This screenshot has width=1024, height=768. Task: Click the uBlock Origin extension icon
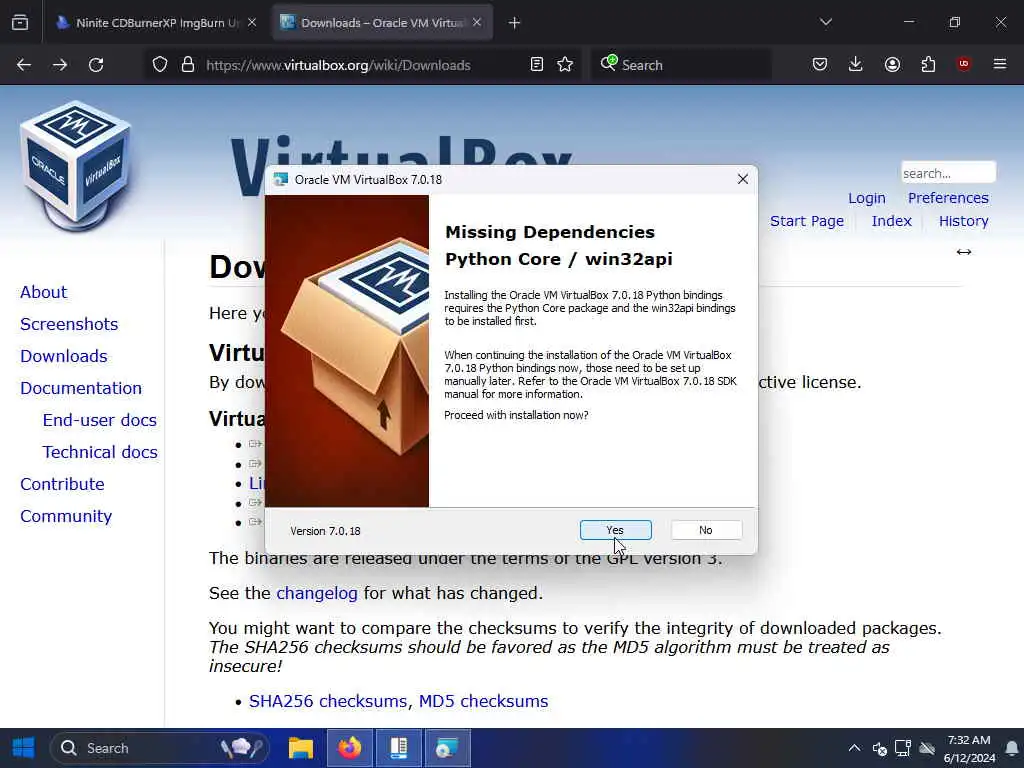pyautogui.click(x=964, y=64)
